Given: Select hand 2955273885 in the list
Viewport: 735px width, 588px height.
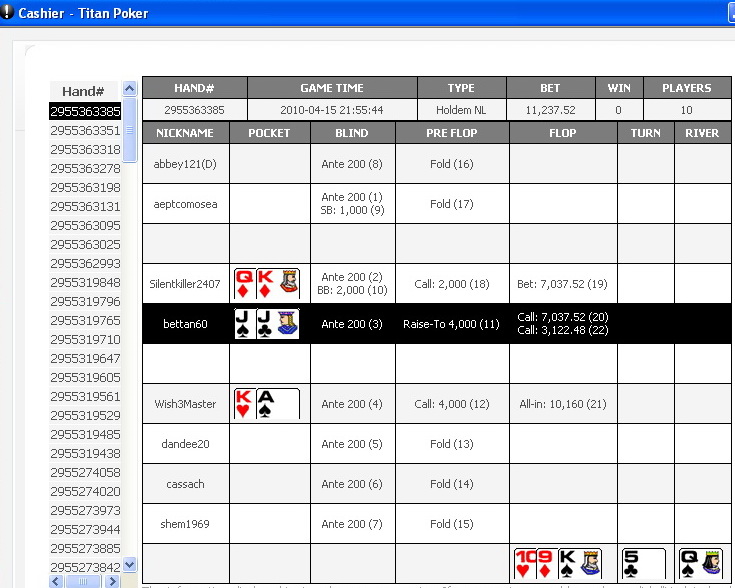Looking at the screenshot, I should point(85,548).
